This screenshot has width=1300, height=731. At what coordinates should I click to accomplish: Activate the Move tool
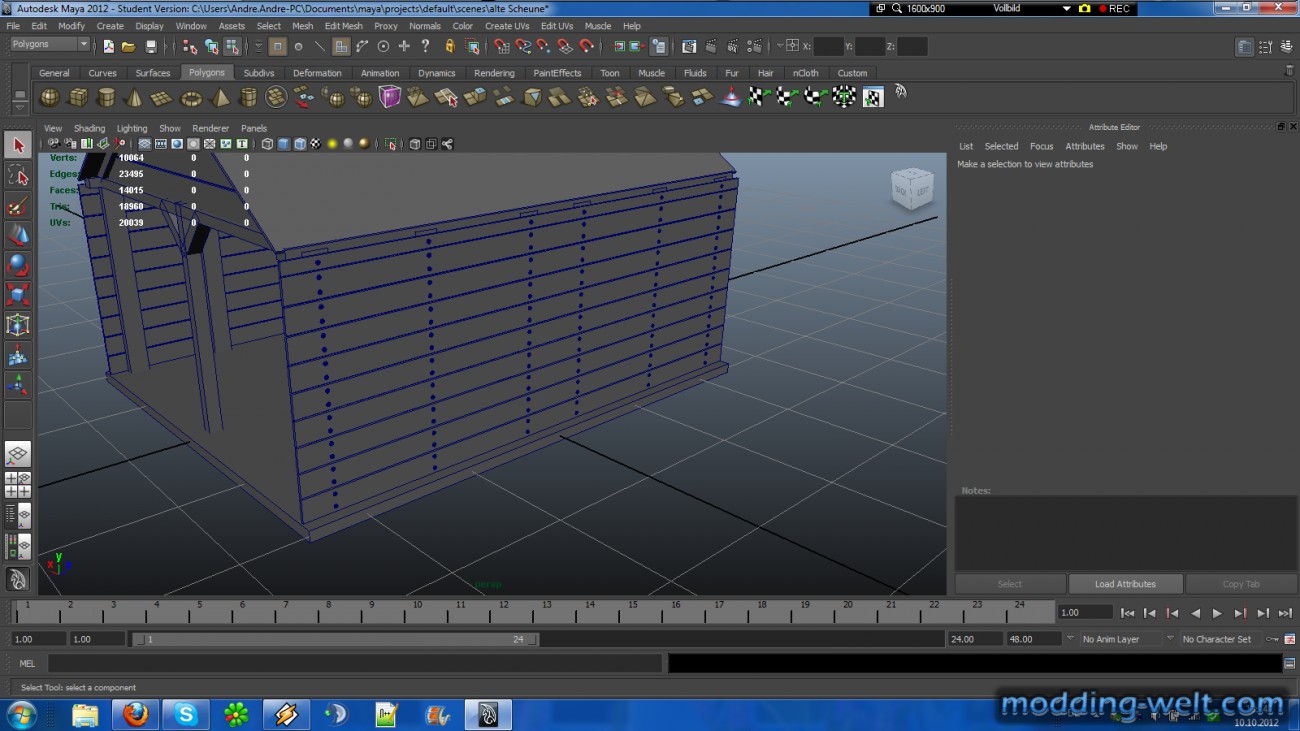(18, 235)
